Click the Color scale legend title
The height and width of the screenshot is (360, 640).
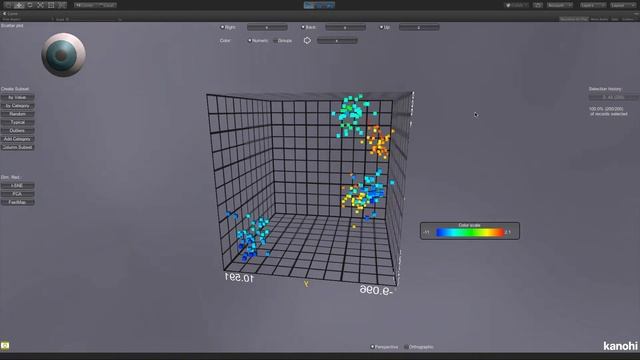coord(469,225)
